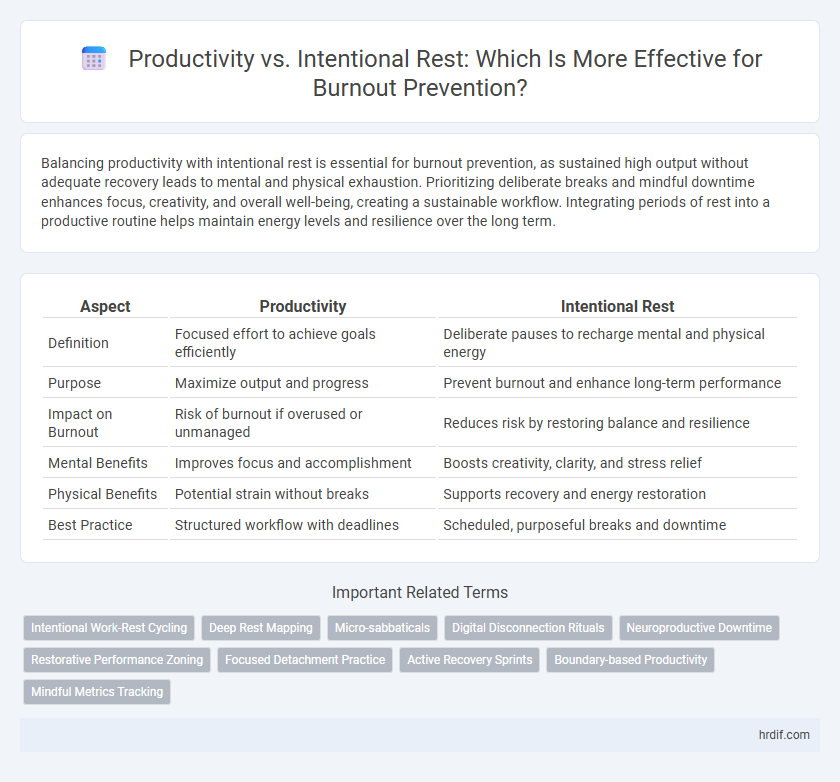Click 'Structured workflow with deadlines' cell
Screen dimensions: 840x782
(303, 525)
